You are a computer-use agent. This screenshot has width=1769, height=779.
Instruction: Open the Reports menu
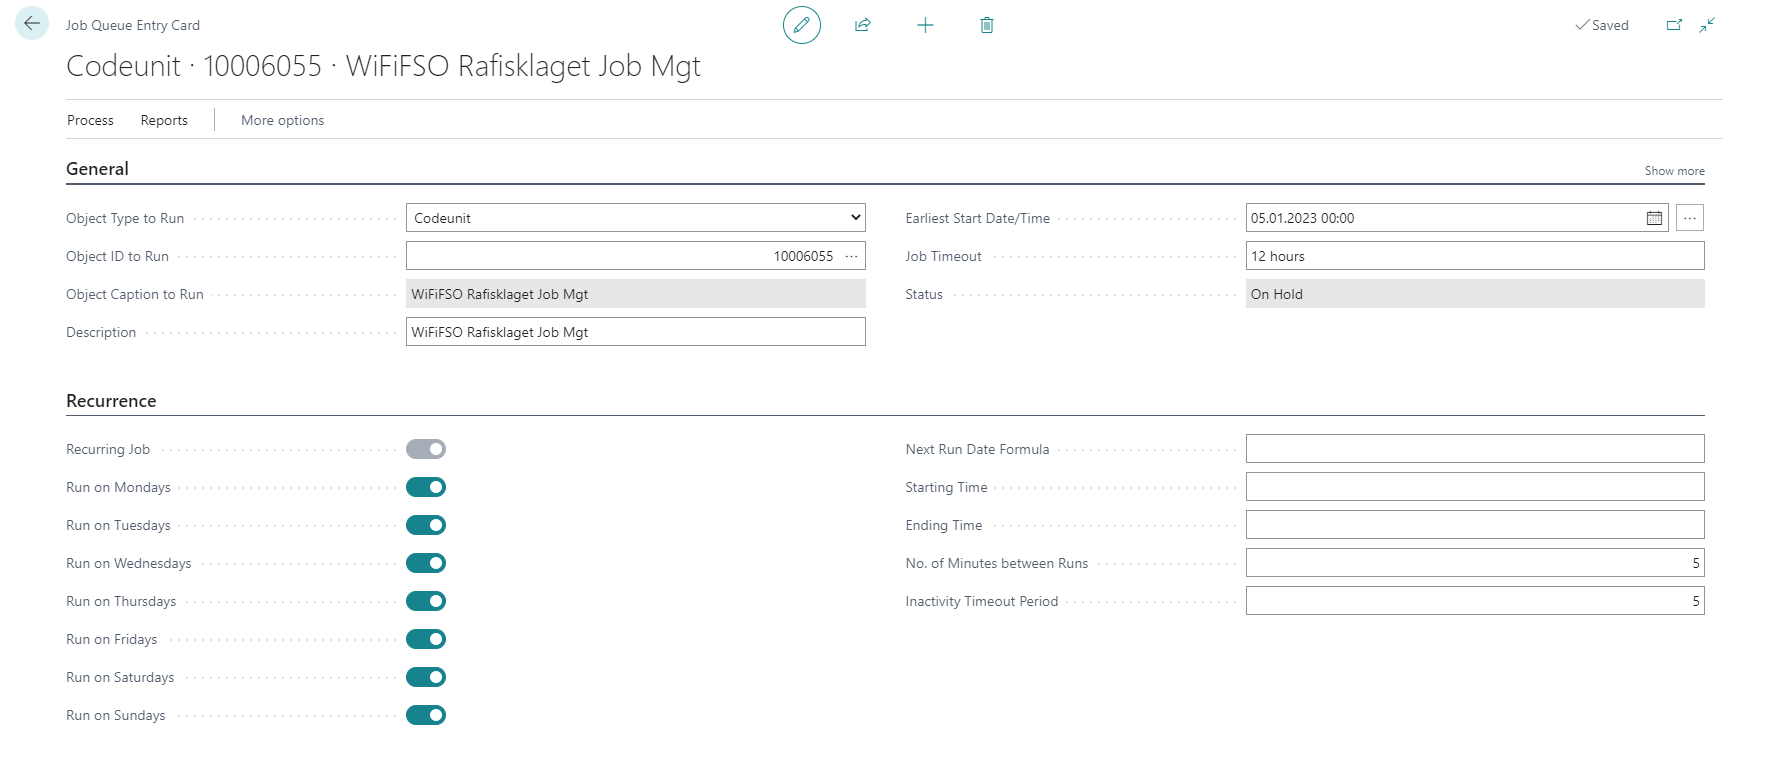click(164, 120)
